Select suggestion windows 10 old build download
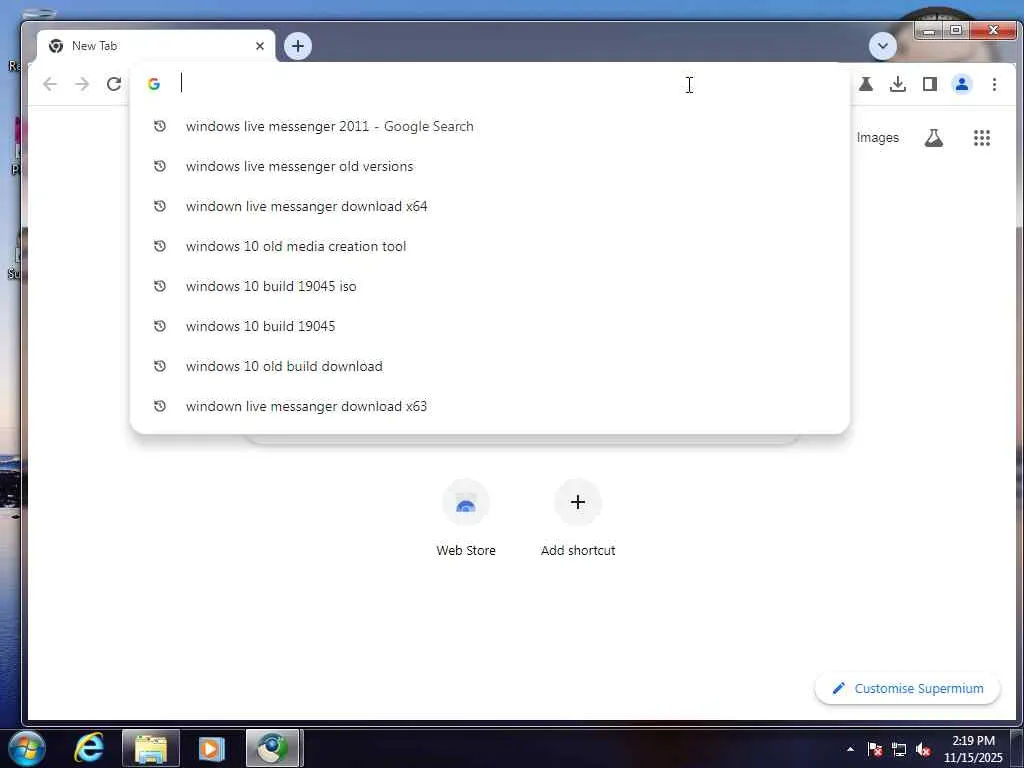Image resolution: width=1024 pixels, height=768 pixels. (490, 366)
